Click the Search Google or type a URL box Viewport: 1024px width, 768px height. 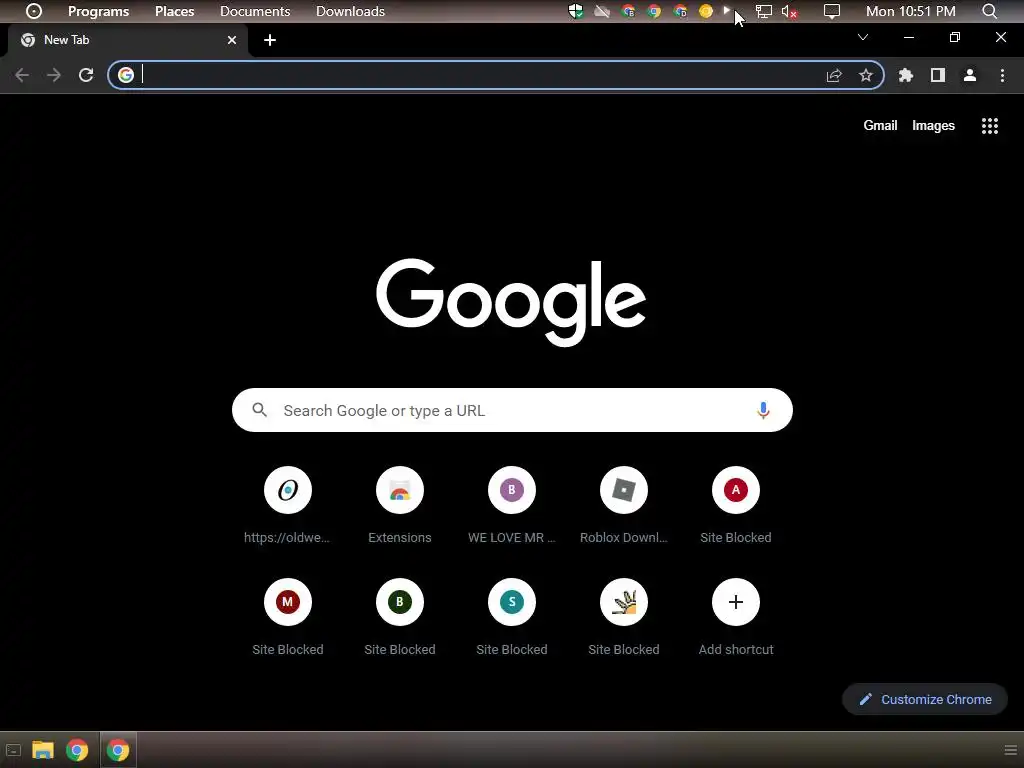(x=512, y=410)
